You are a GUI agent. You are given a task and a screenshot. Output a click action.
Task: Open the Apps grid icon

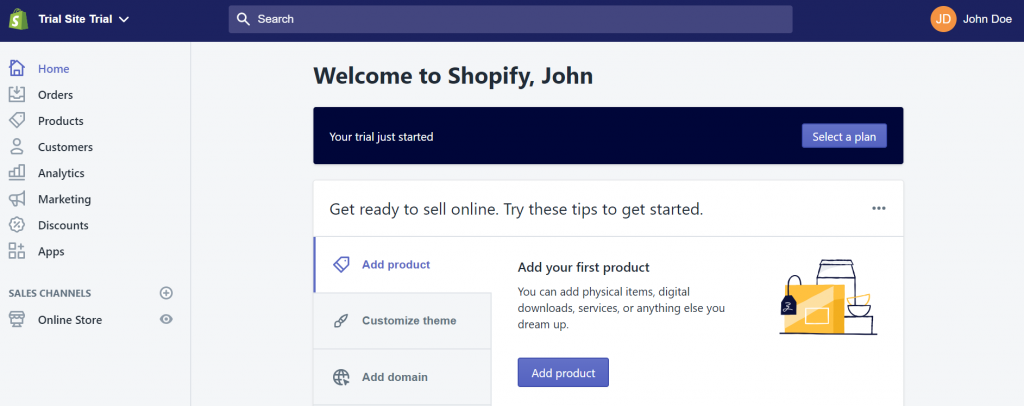pyautogui.click(x=16, y=251)
